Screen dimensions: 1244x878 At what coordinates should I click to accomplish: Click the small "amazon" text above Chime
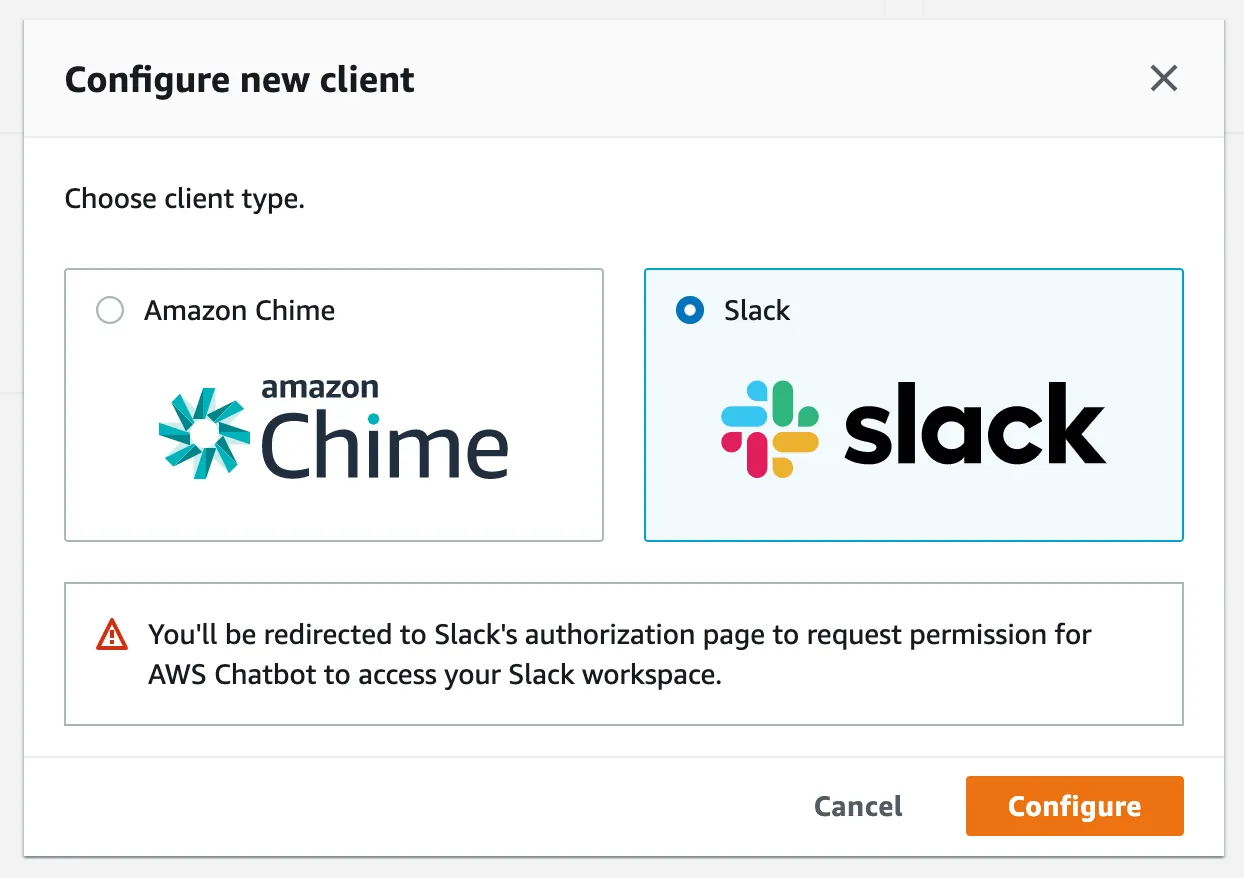320,388
